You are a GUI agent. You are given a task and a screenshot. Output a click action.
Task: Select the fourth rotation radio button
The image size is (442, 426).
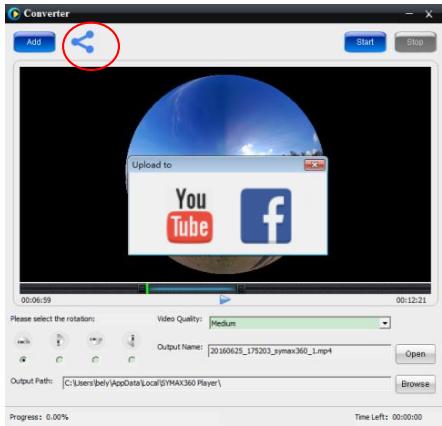click(x=132, y=360)
